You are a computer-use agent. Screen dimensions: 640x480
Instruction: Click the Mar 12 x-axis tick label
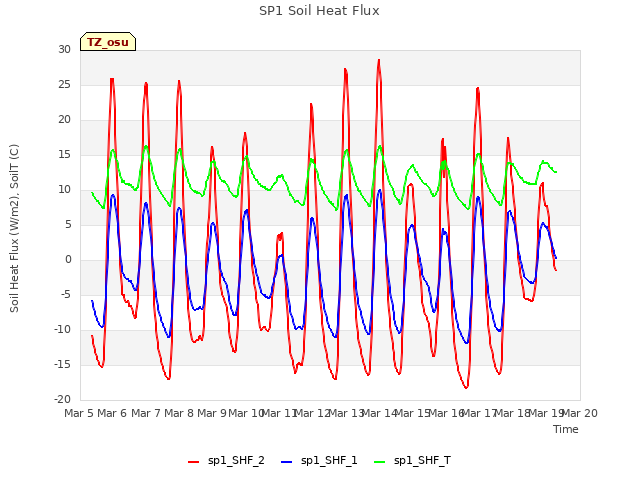click(312, 413)
